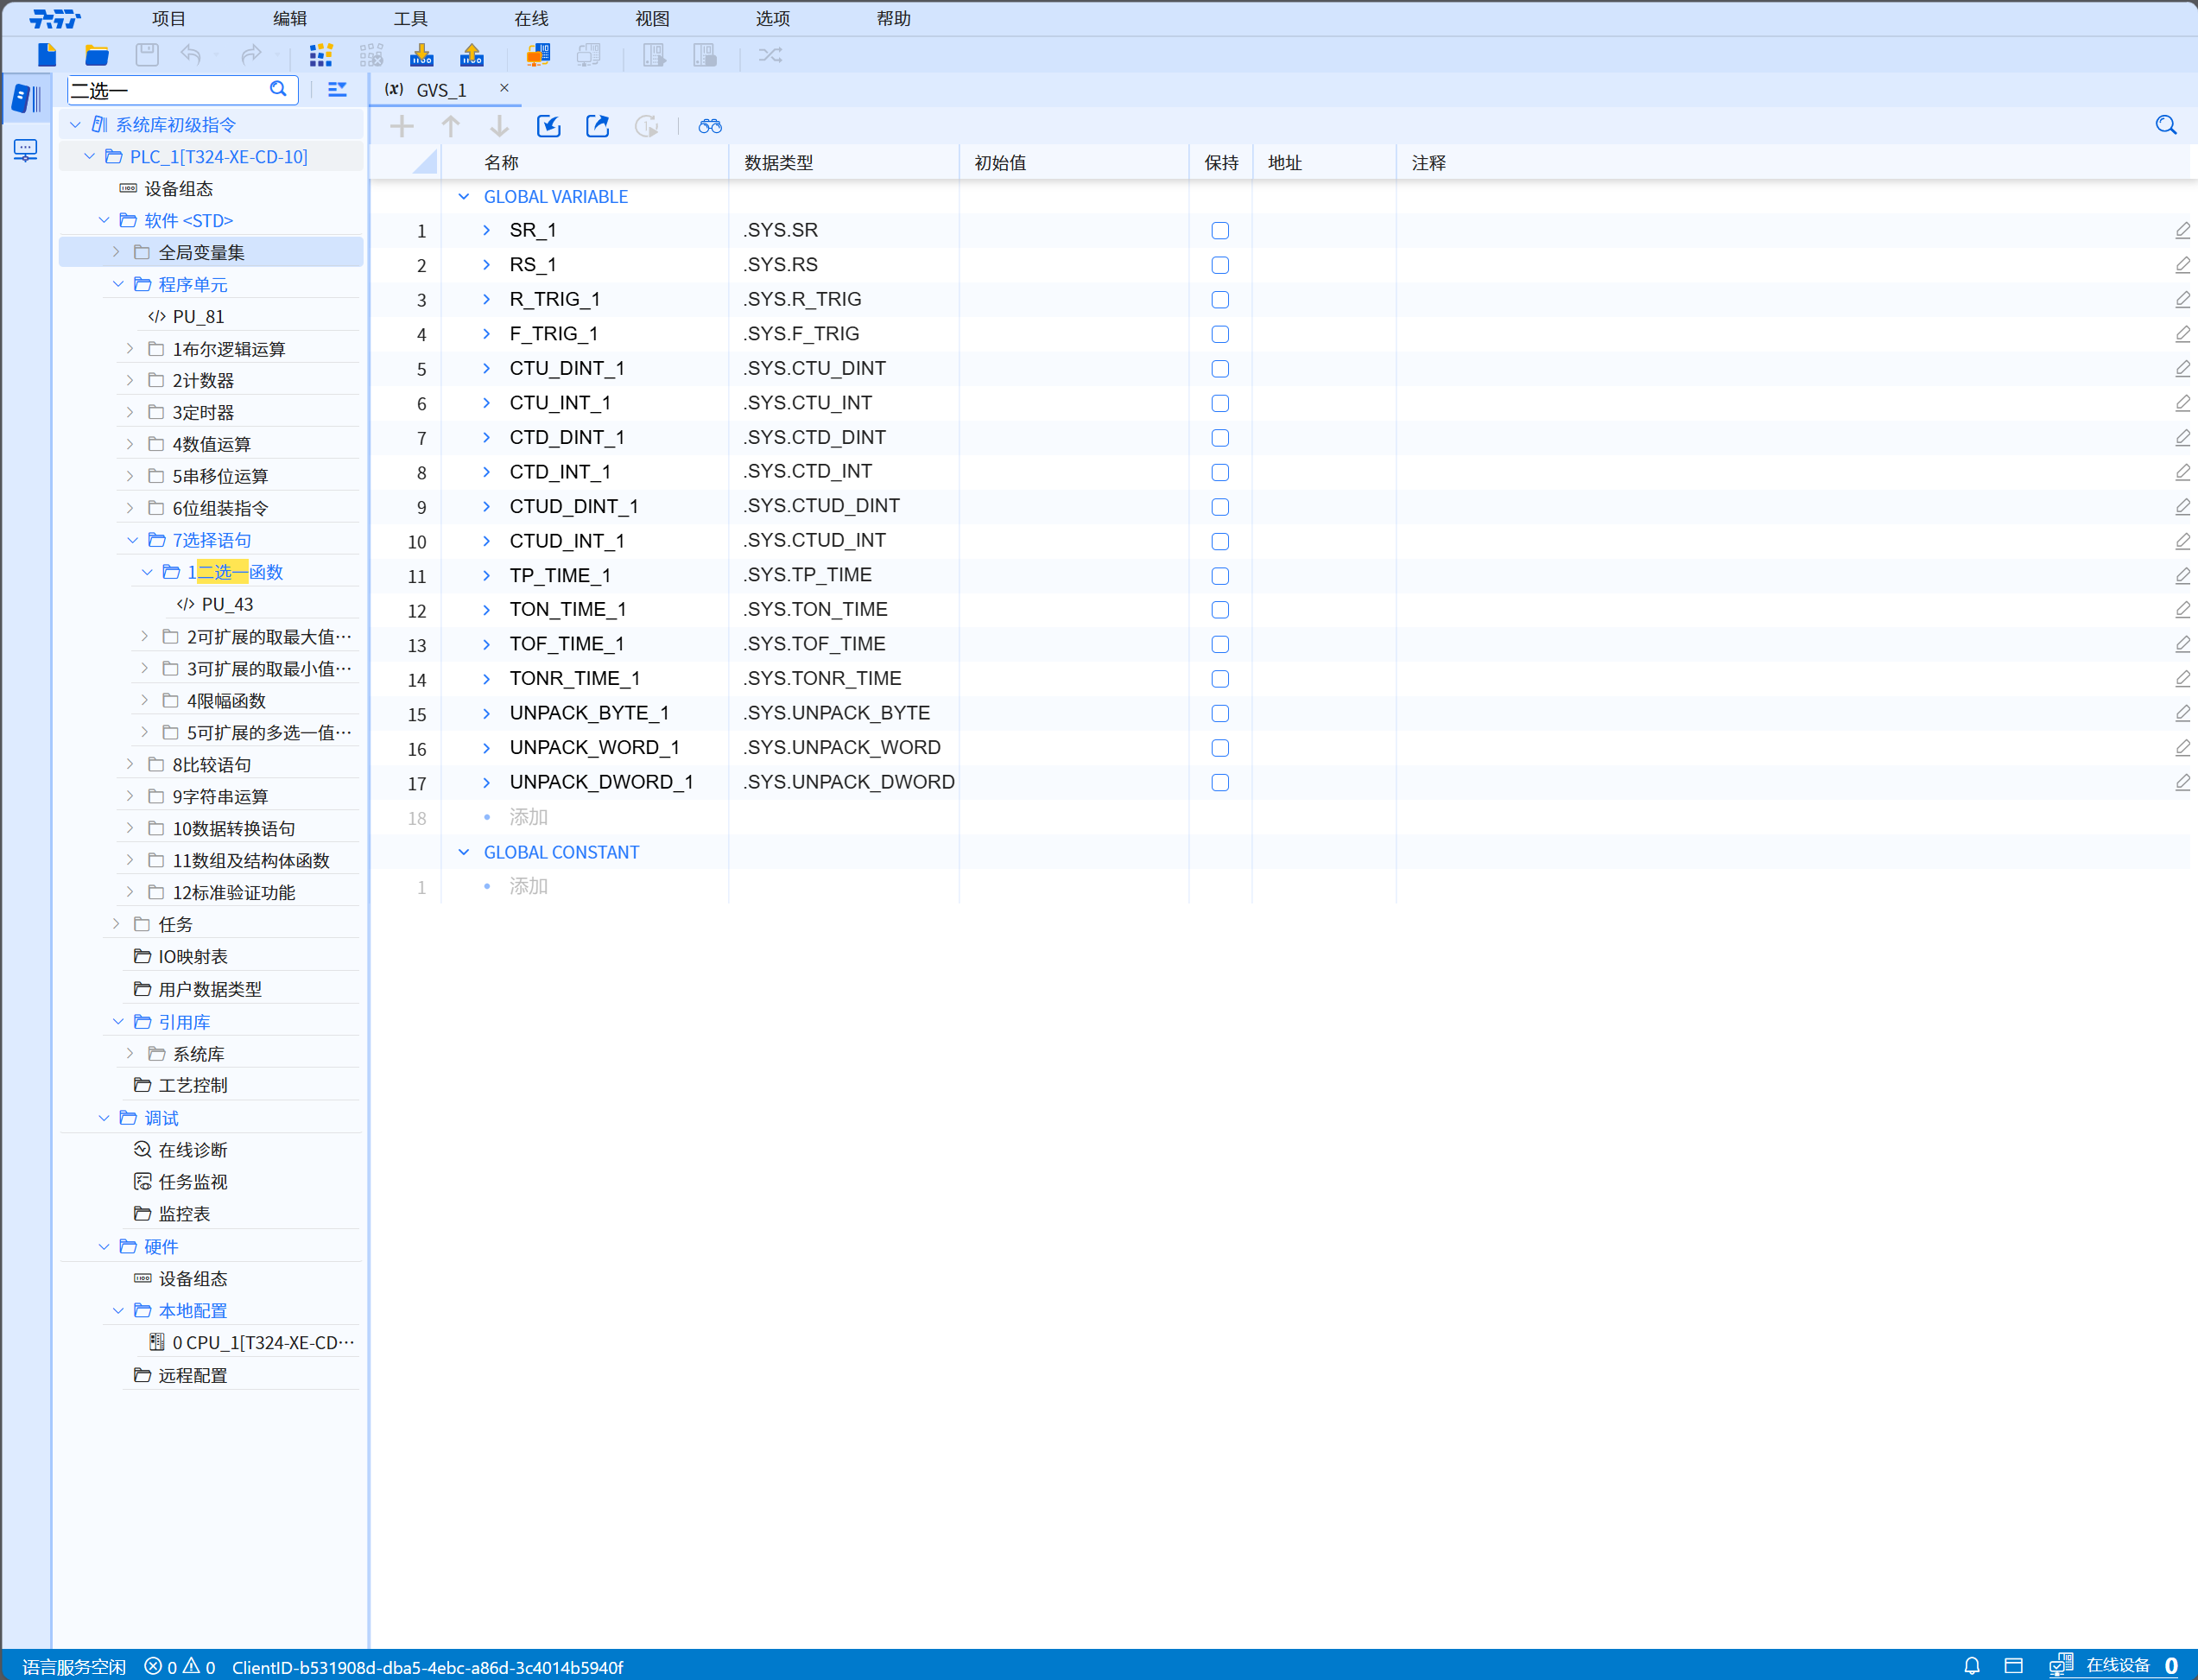
Task: Switch to the GVS_1 tab
Action: click(x=442, y=89)
